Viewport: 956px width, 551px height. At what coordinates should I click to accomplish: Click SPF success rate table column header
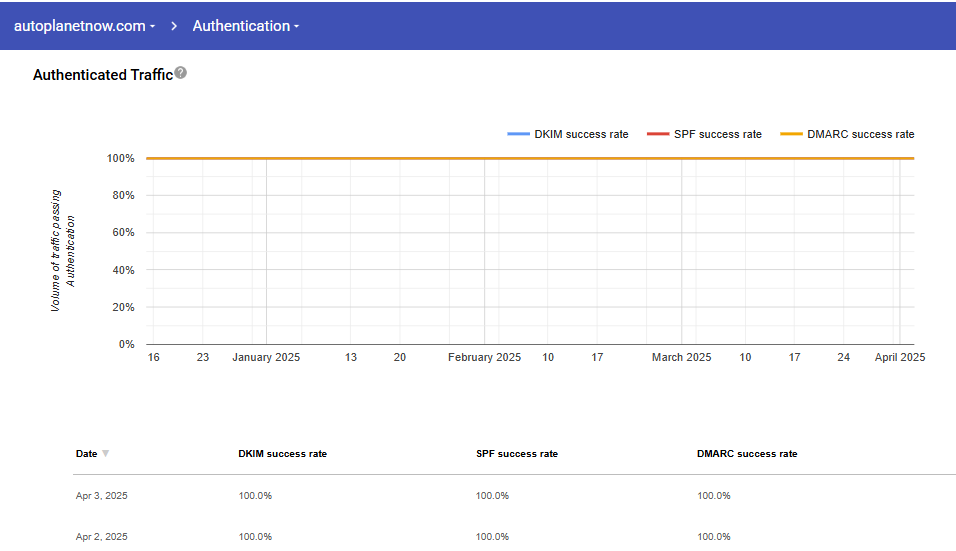[516, 454]
